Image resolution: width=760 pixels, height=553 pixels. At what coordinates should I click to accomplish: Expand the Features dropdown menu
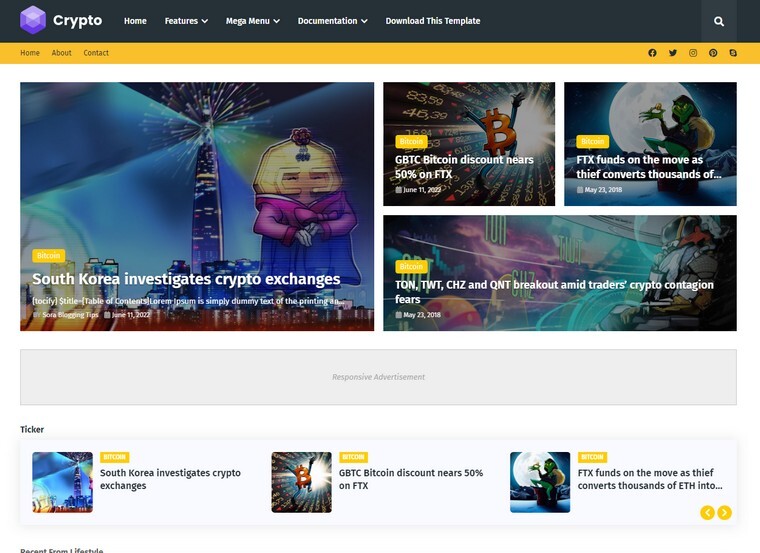pos(186,21)
